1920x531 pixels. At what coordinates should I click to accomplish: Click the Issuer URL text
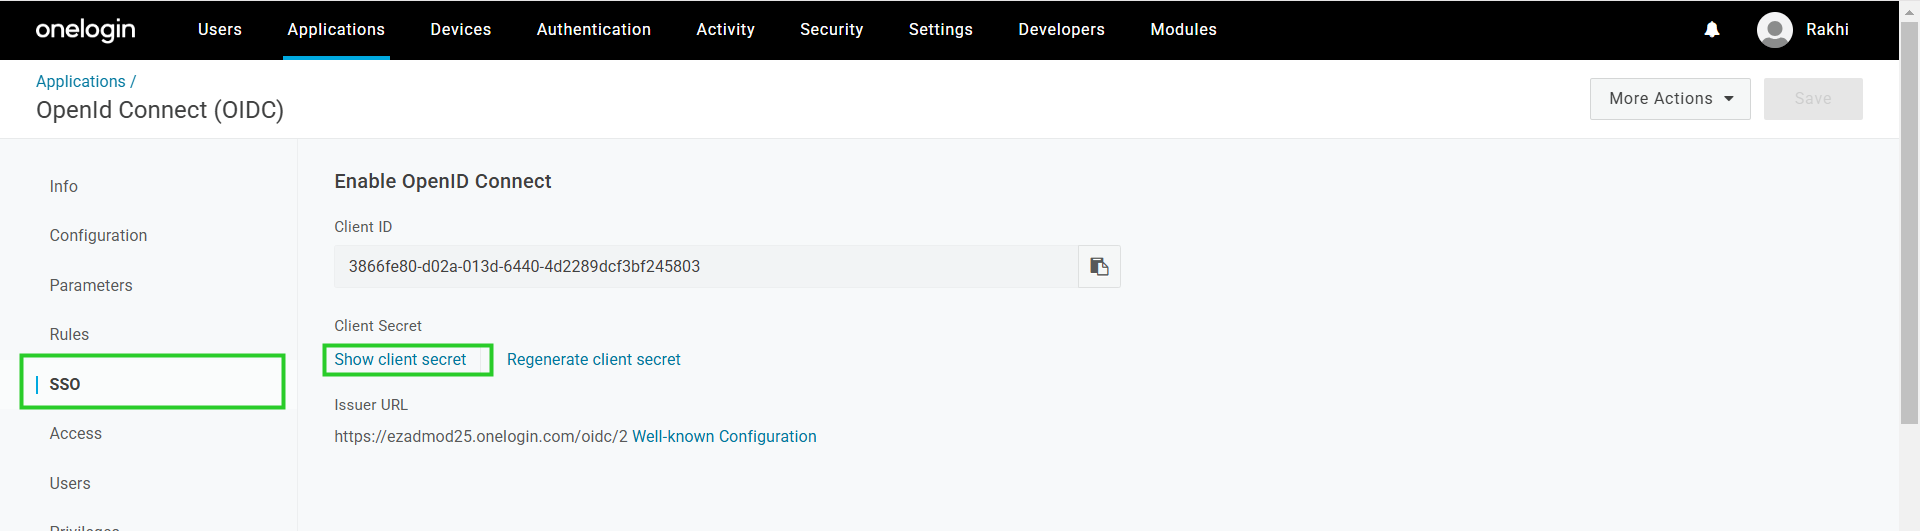tap(481, 436)
